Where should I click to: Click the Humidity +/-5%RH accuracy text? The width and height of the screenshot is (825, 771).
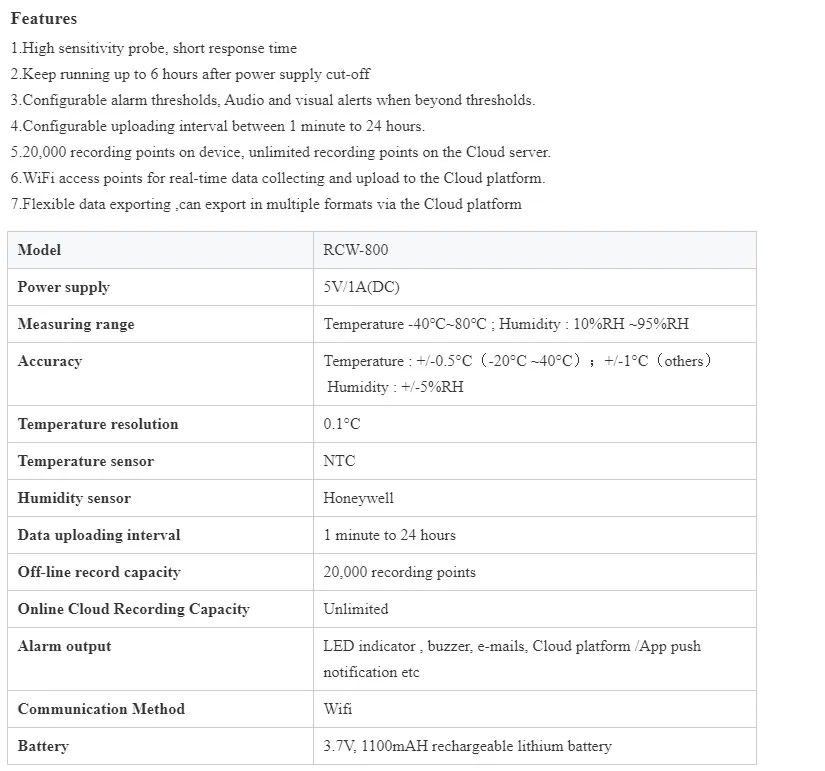click(x=395, y=387)
